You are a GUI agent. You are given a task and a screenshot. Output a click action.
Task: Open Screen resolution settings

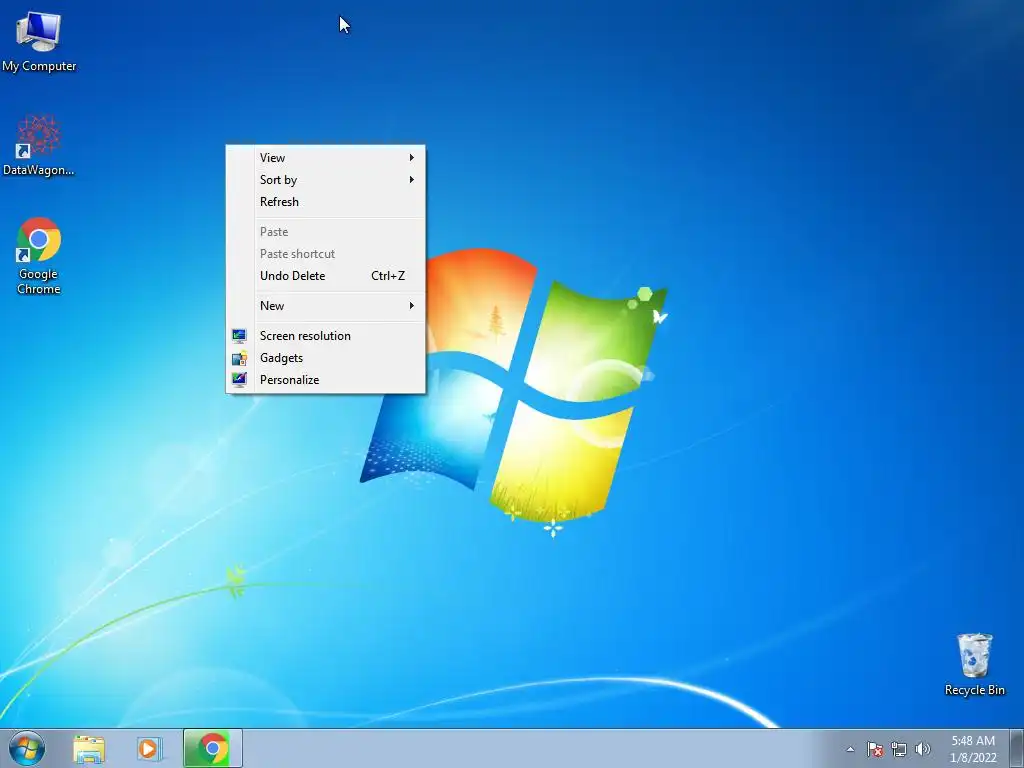pyautogui.click(x=326, y=336)
